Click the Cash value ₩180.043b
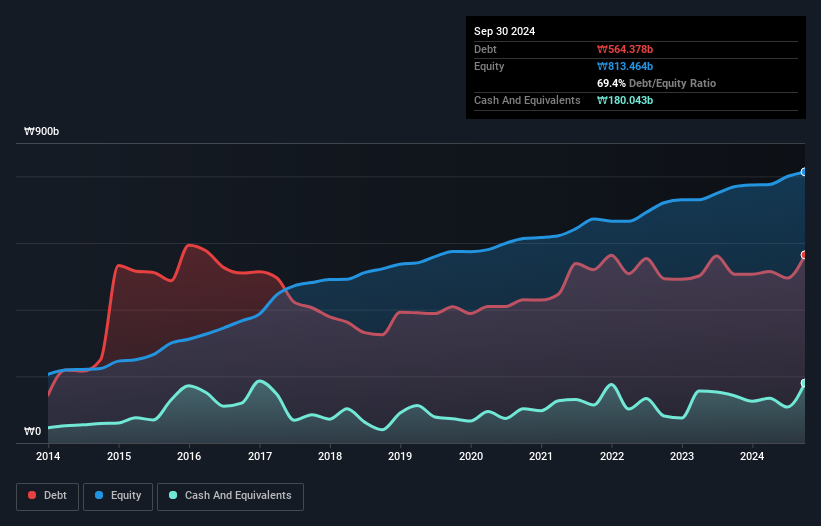 pyautogui.click(x=625, y=100)
